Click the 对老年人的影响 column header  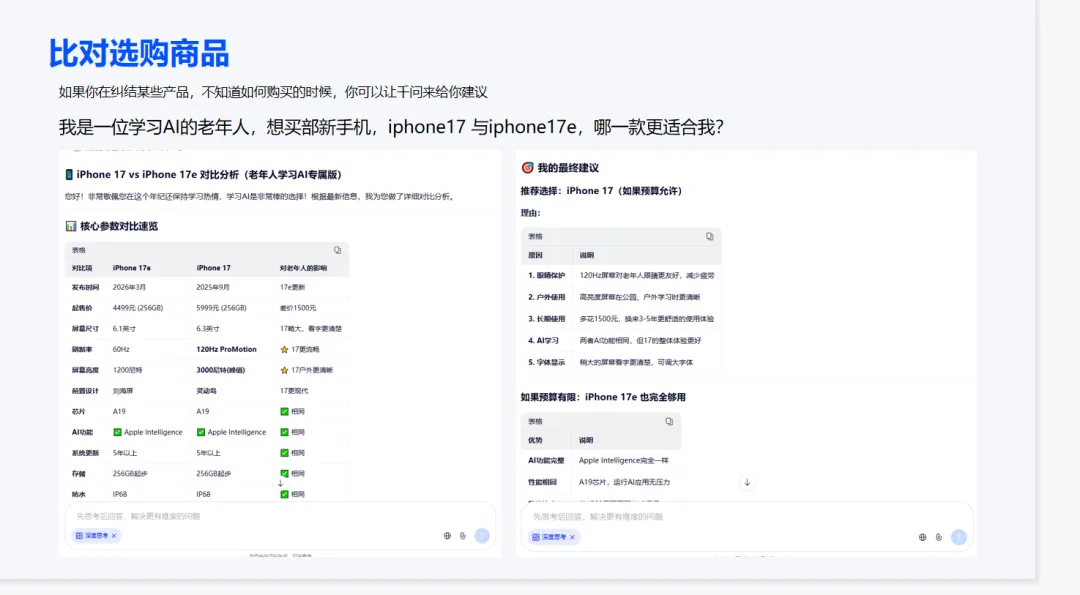[303, 268]
